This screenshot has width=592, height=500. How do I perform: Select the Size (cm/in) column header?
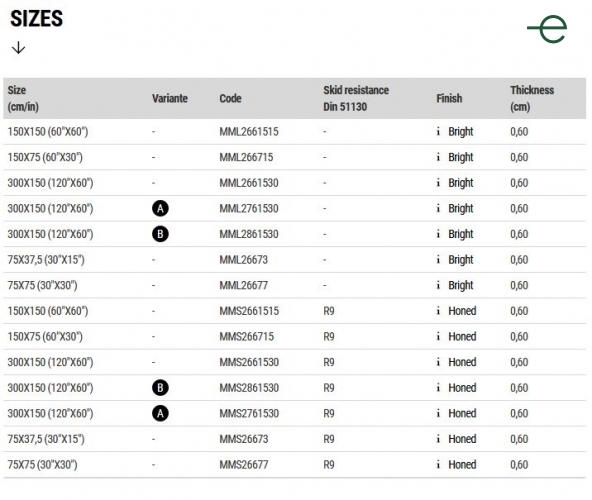click(x=23, y=98)
